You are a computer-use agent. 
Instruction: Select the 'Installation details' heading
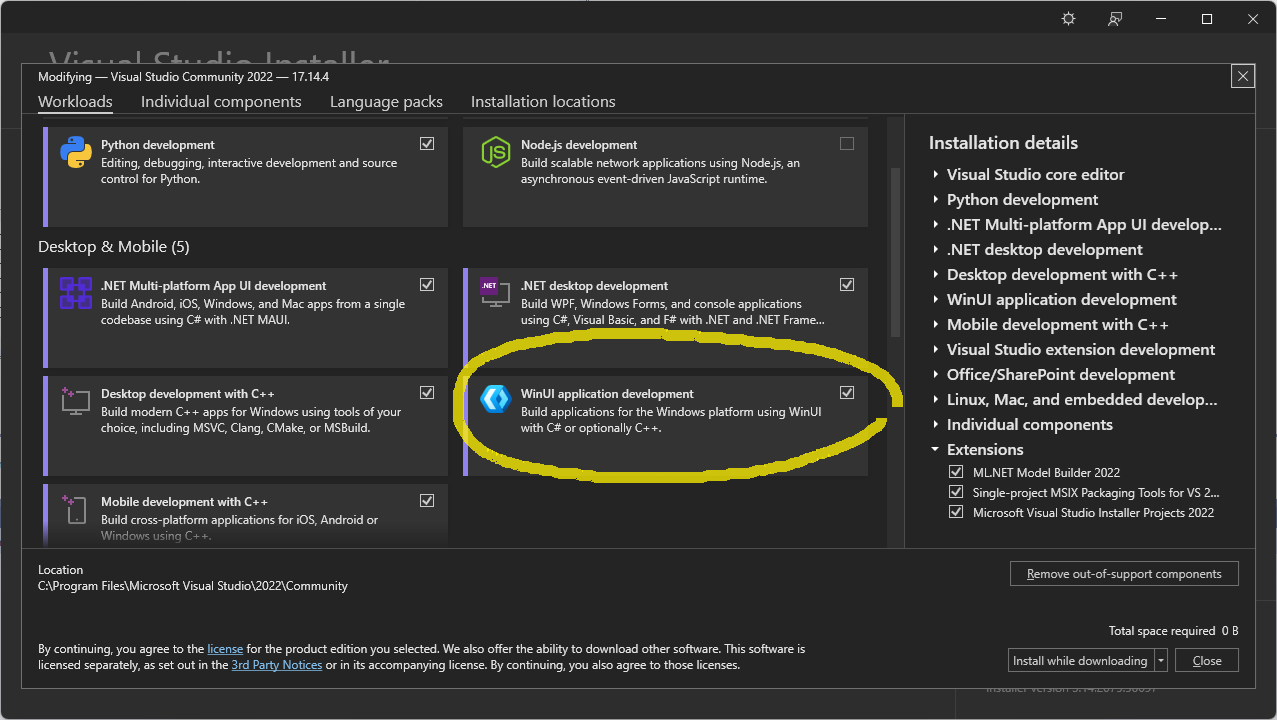click(1003, 143)
